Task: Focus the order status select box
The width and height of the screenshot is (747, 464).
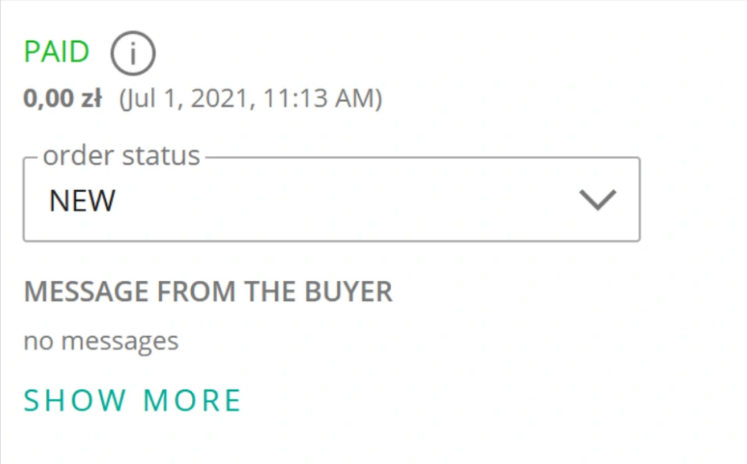Action: pyautogui.click(x=331, y=200)
